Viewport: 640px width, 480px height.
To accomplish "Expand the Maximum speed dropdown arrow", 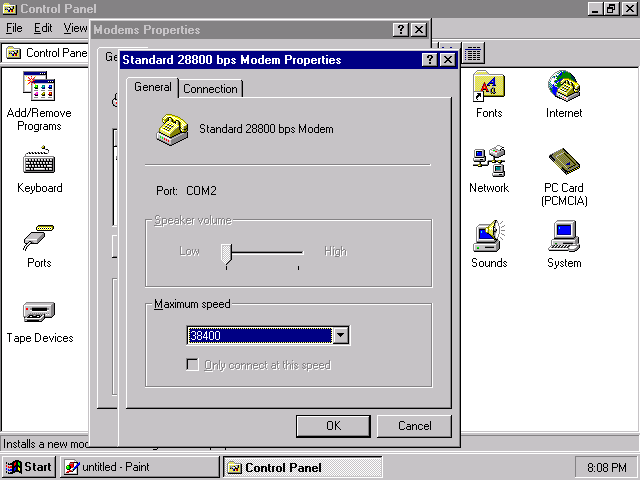I will (340, 336).
